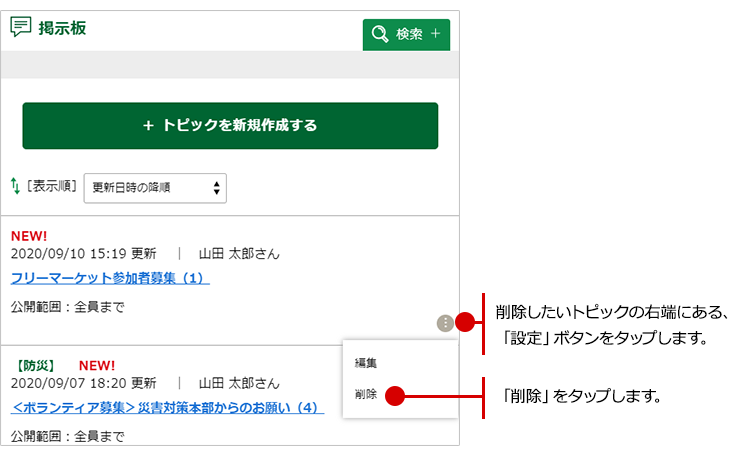Click the magnifying glass search icon
Viewport: 750px width, 454px height.
pyautogui.click(x=380, y=34)
